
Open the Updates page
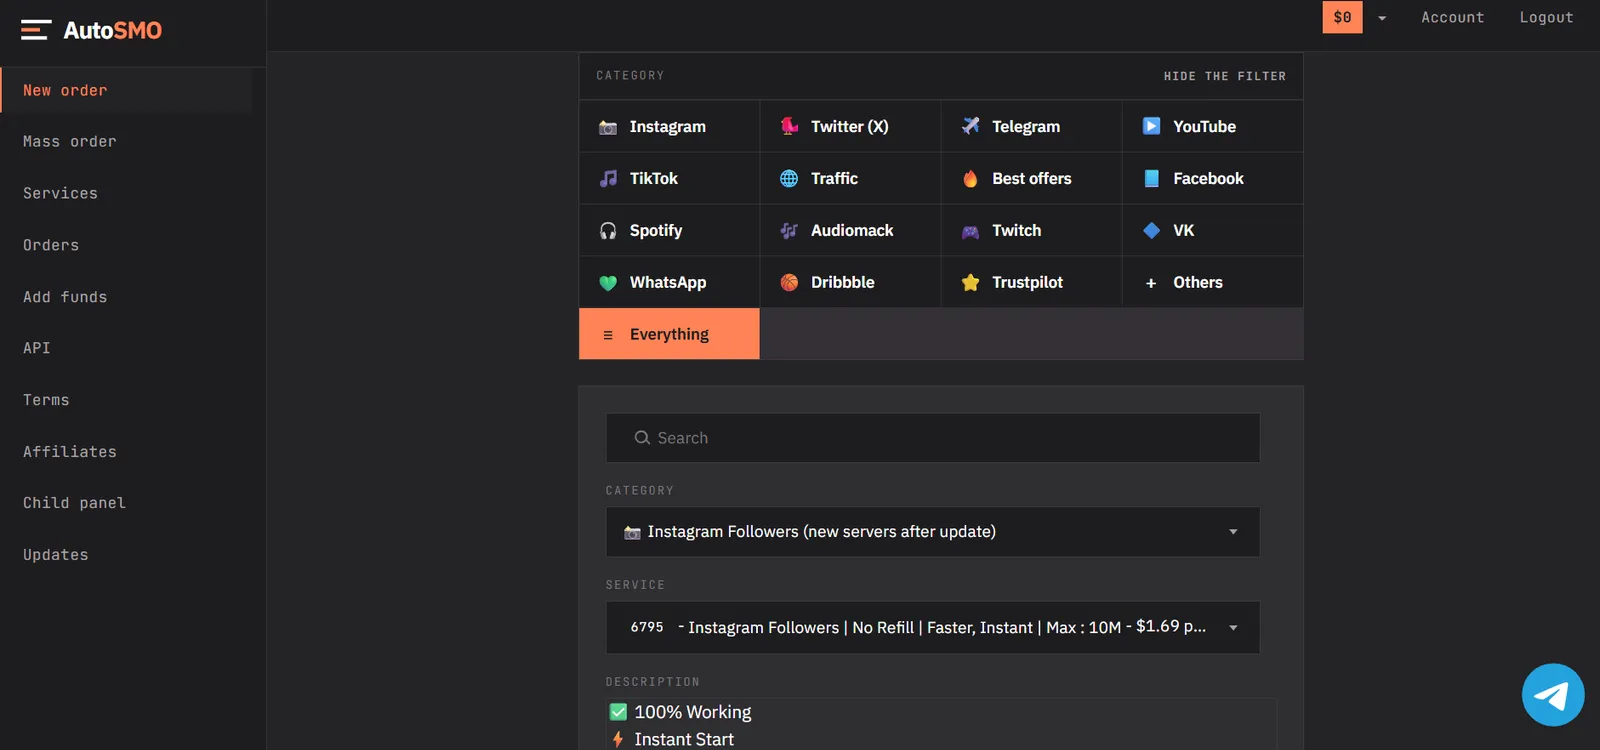56,555
